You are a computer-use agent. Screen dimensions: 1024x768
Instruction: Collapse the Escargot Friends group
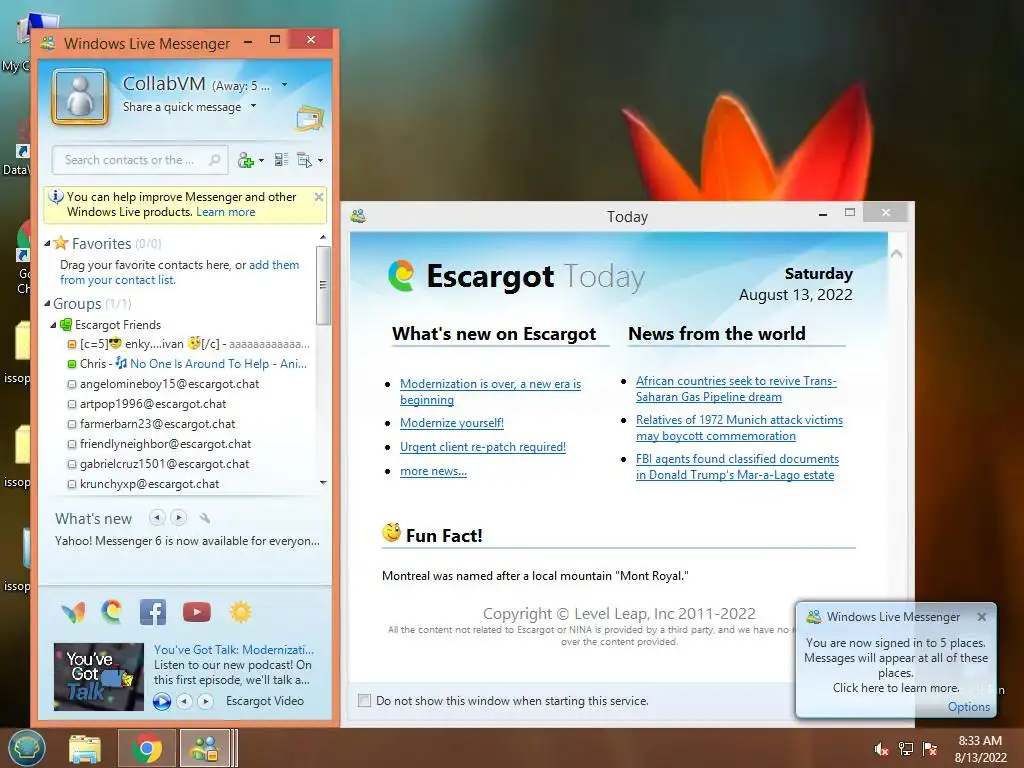click(54, 325)
